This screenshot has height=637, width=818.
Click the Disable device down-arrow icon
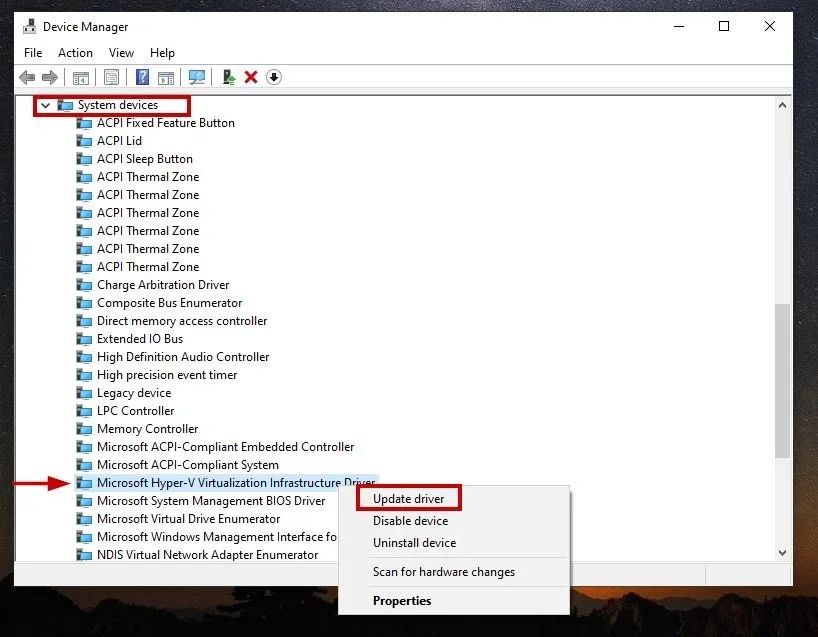click(274, 77)
